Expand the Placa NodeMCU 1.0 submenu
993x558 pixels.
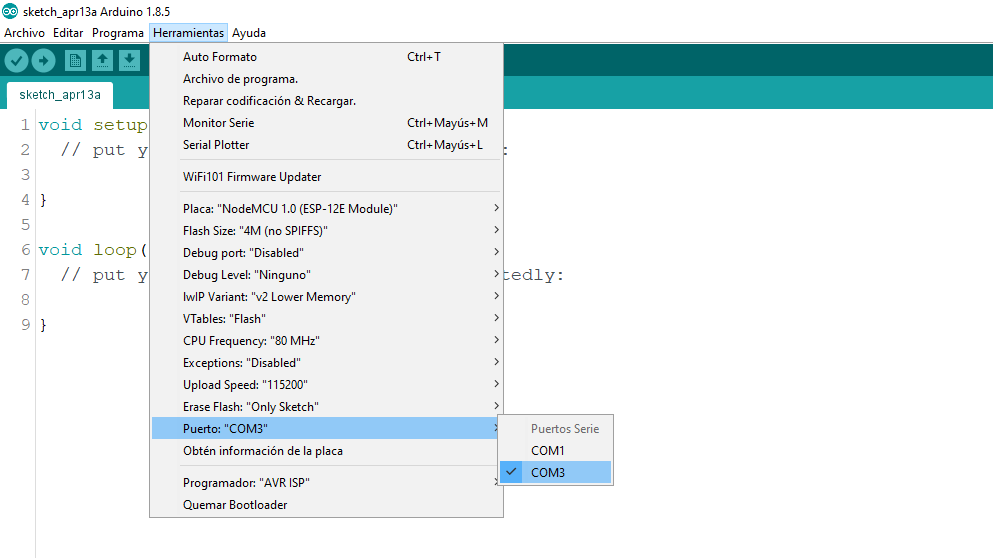click(x=326, y=208)
